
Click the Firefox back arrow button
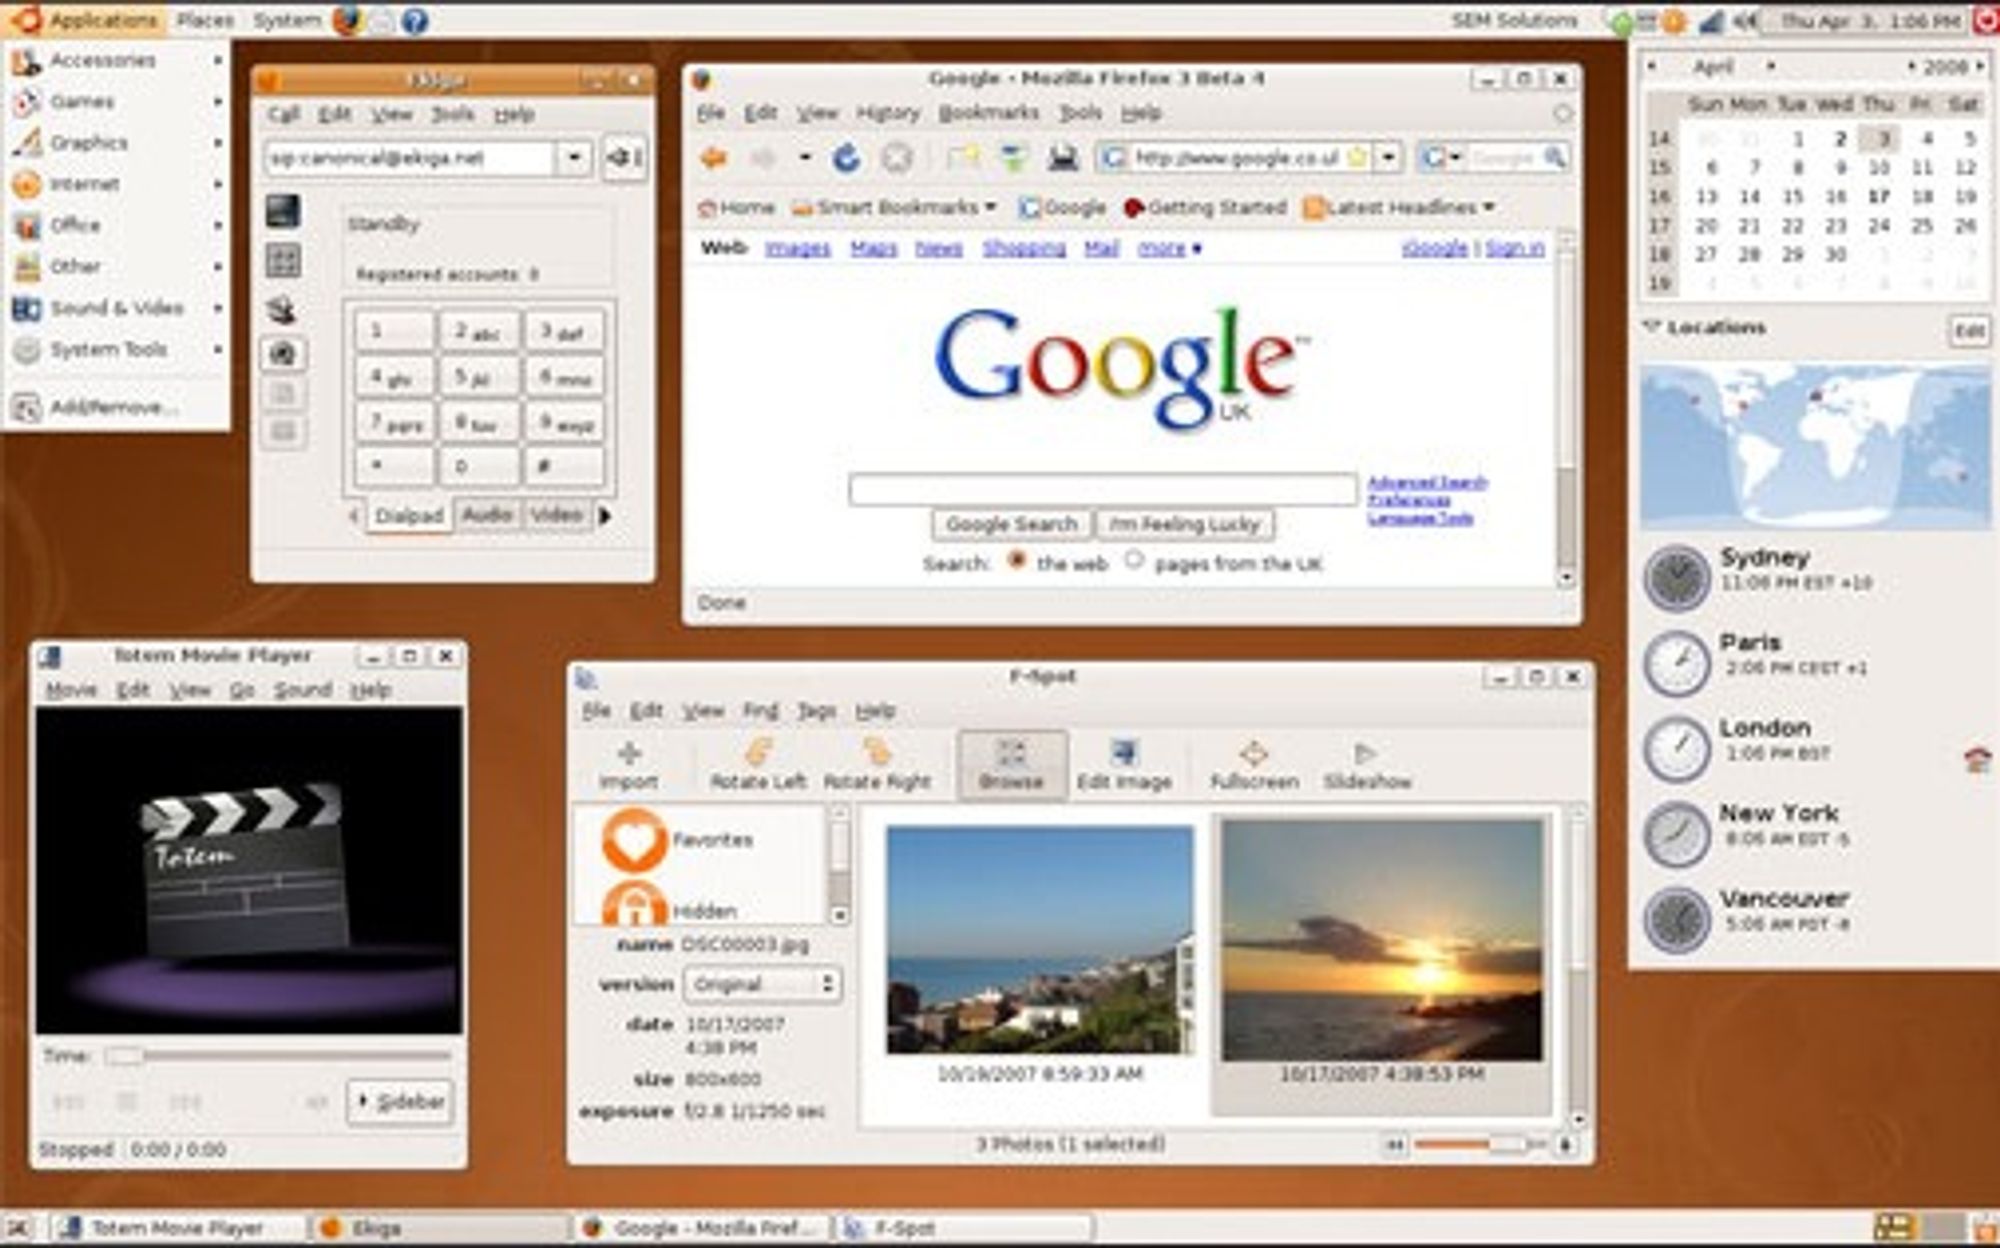pos(713,158)
